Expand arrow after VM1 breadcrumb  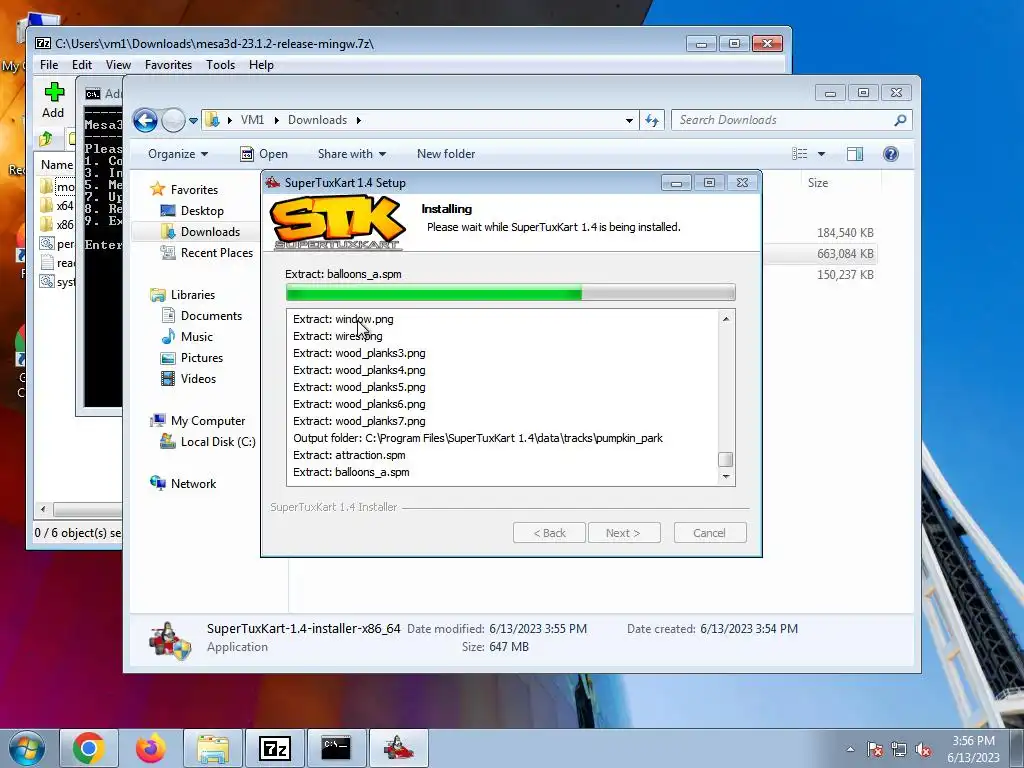tap(277, 121)
